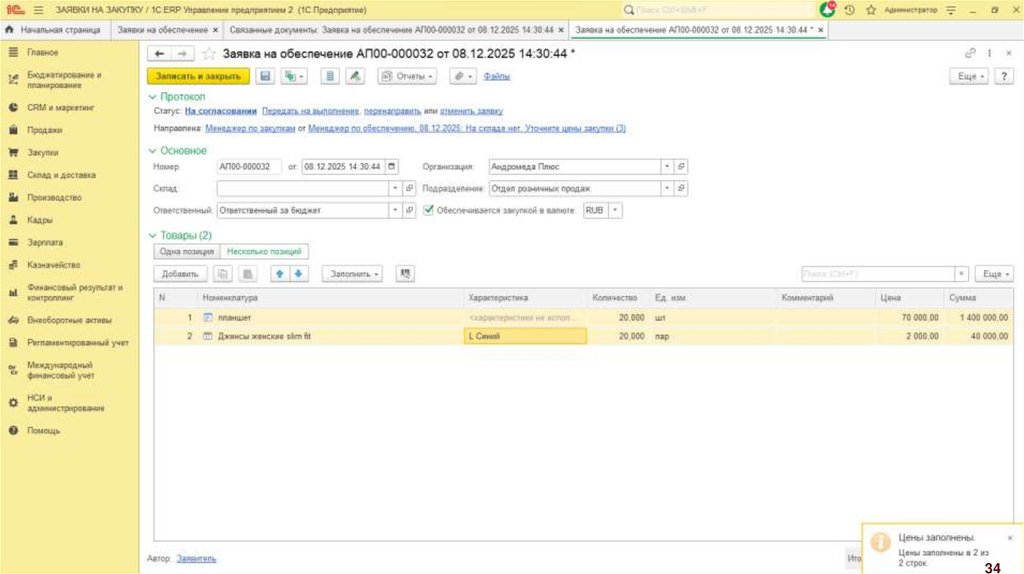This screenshot has width=1024, height=574.
Task: Click the Добавить button
Action: click(180, 274)
